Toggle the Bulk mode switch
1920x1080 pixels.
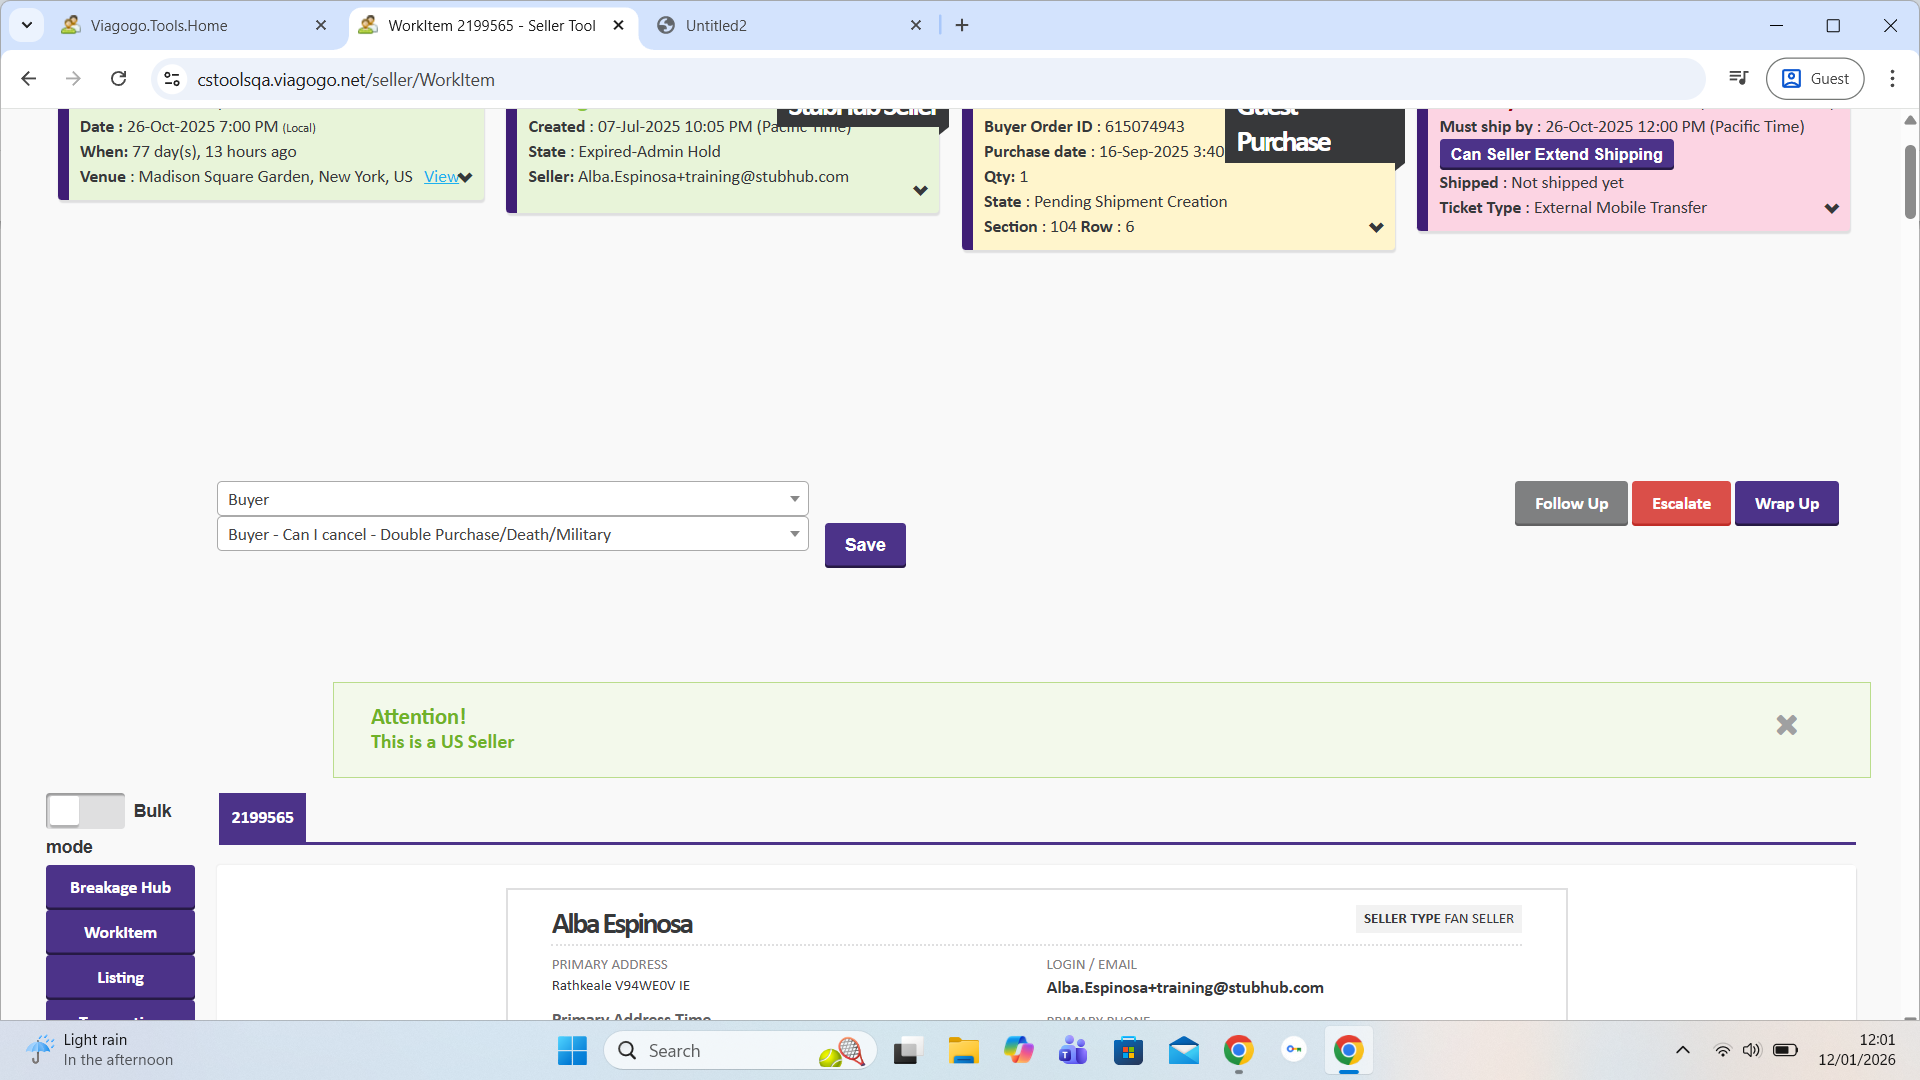click(85, 811)
